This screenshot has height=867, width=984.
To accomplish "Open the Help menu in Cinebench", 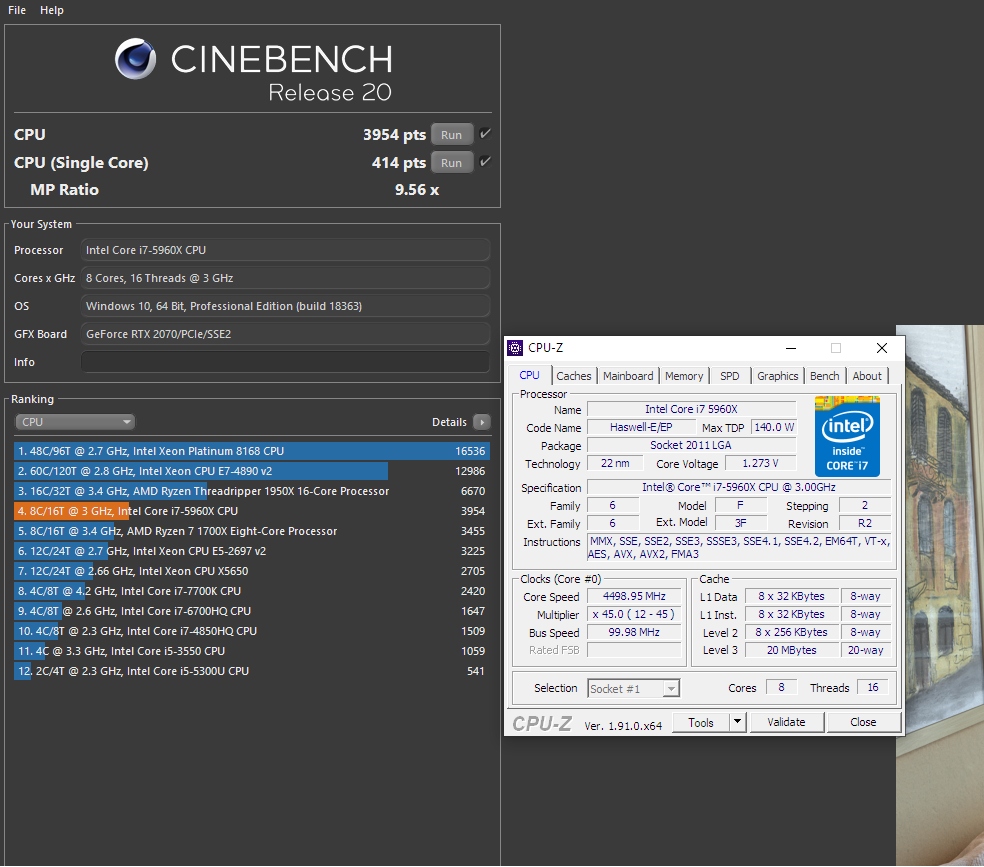I will pyautogui.click(x=51, y=10).
